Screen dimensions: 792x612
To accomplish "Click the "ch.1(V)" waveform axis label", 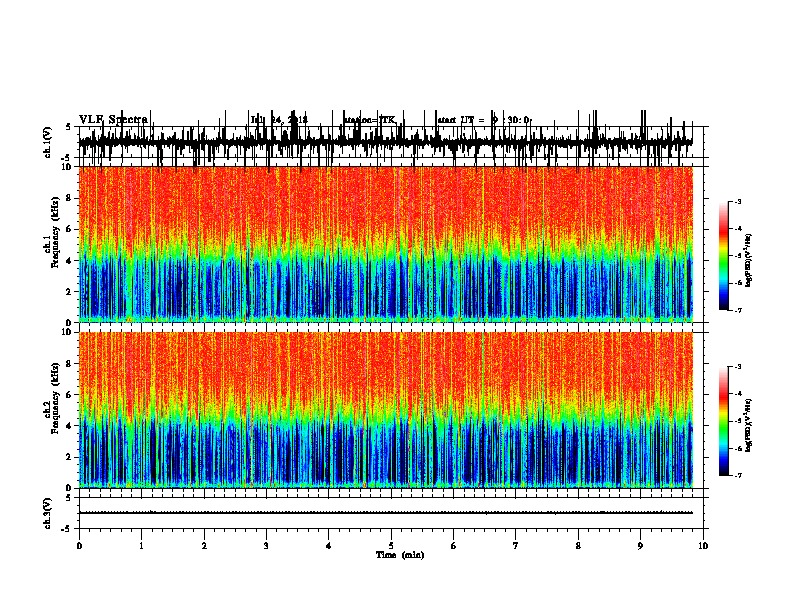I will [x=48, y=142].
